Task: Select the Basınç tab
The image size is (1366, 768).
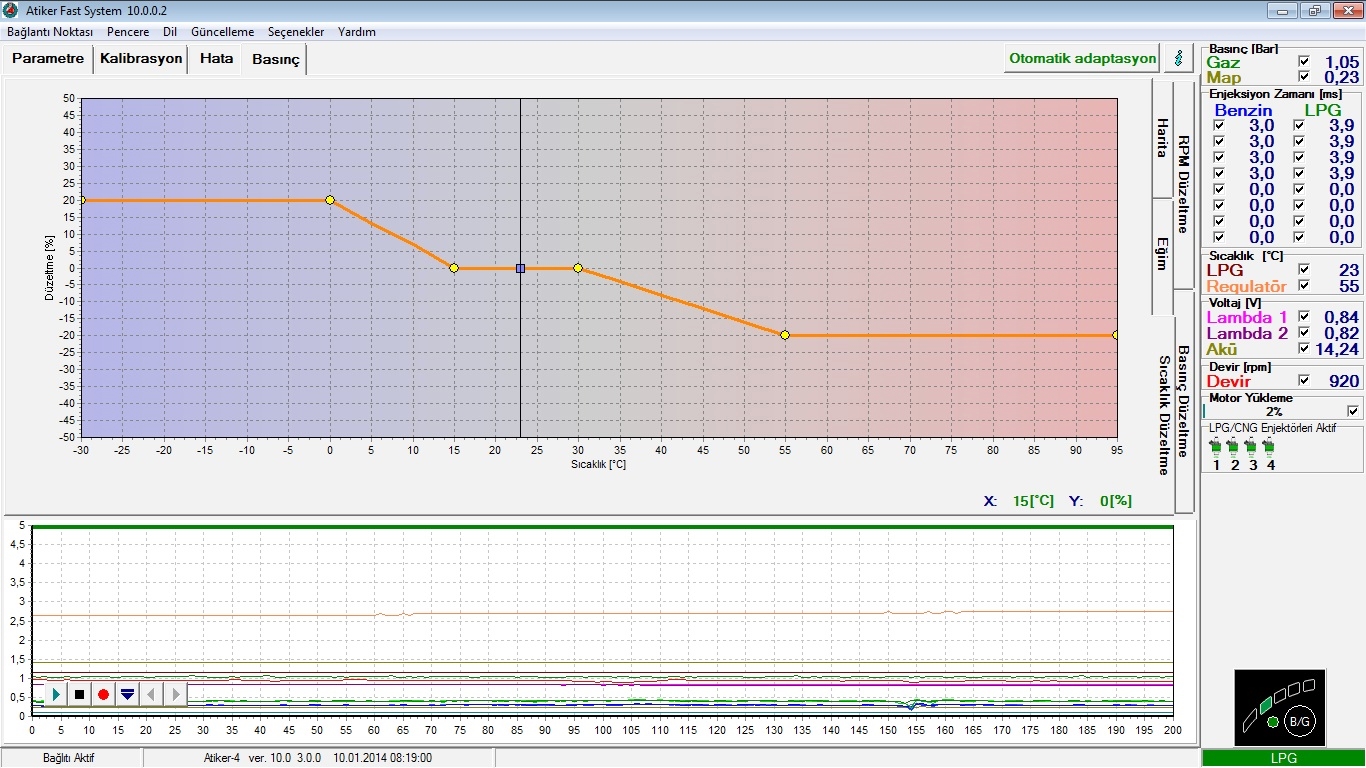Action: click(275, 60)
